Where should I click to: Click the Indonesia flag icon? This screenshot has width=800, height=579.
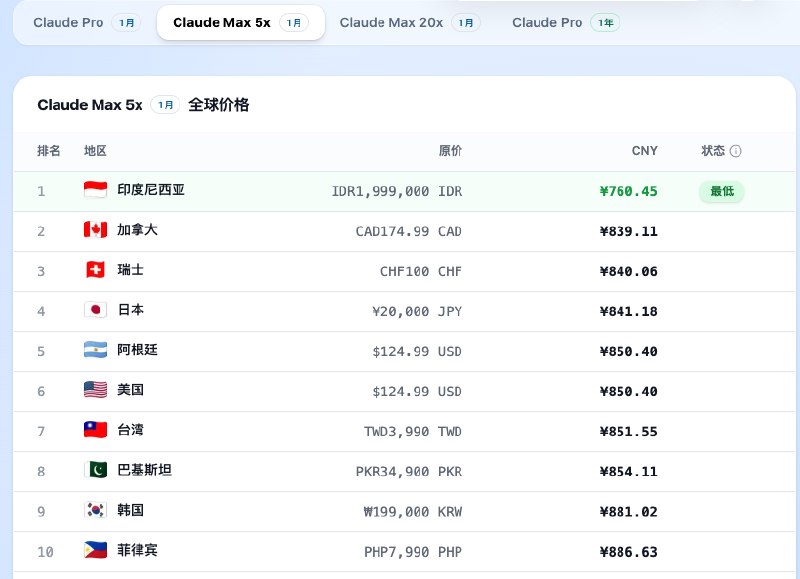click(95, 190)
